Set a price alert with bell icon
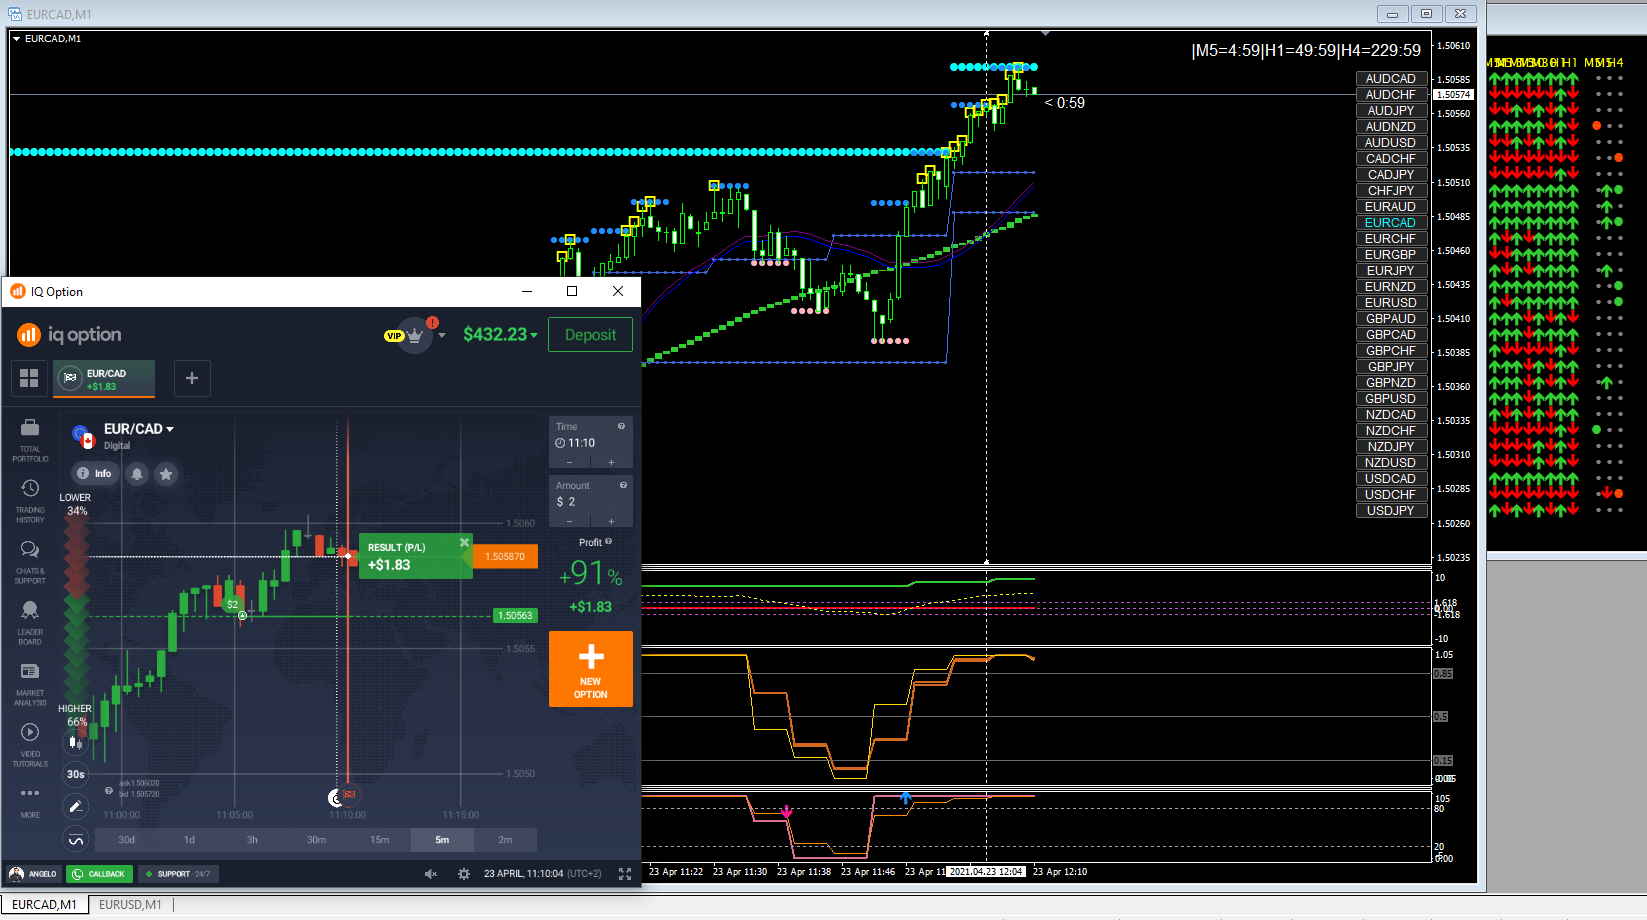1647x920 pixels. [x=137, y=473]
